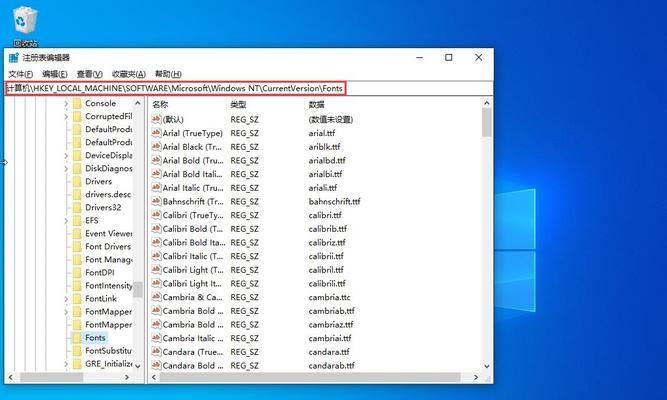Viewport: 667px width, 400px height.
Task: Click the value list vertical scrollbar thumb
Action: click(487, 122)
